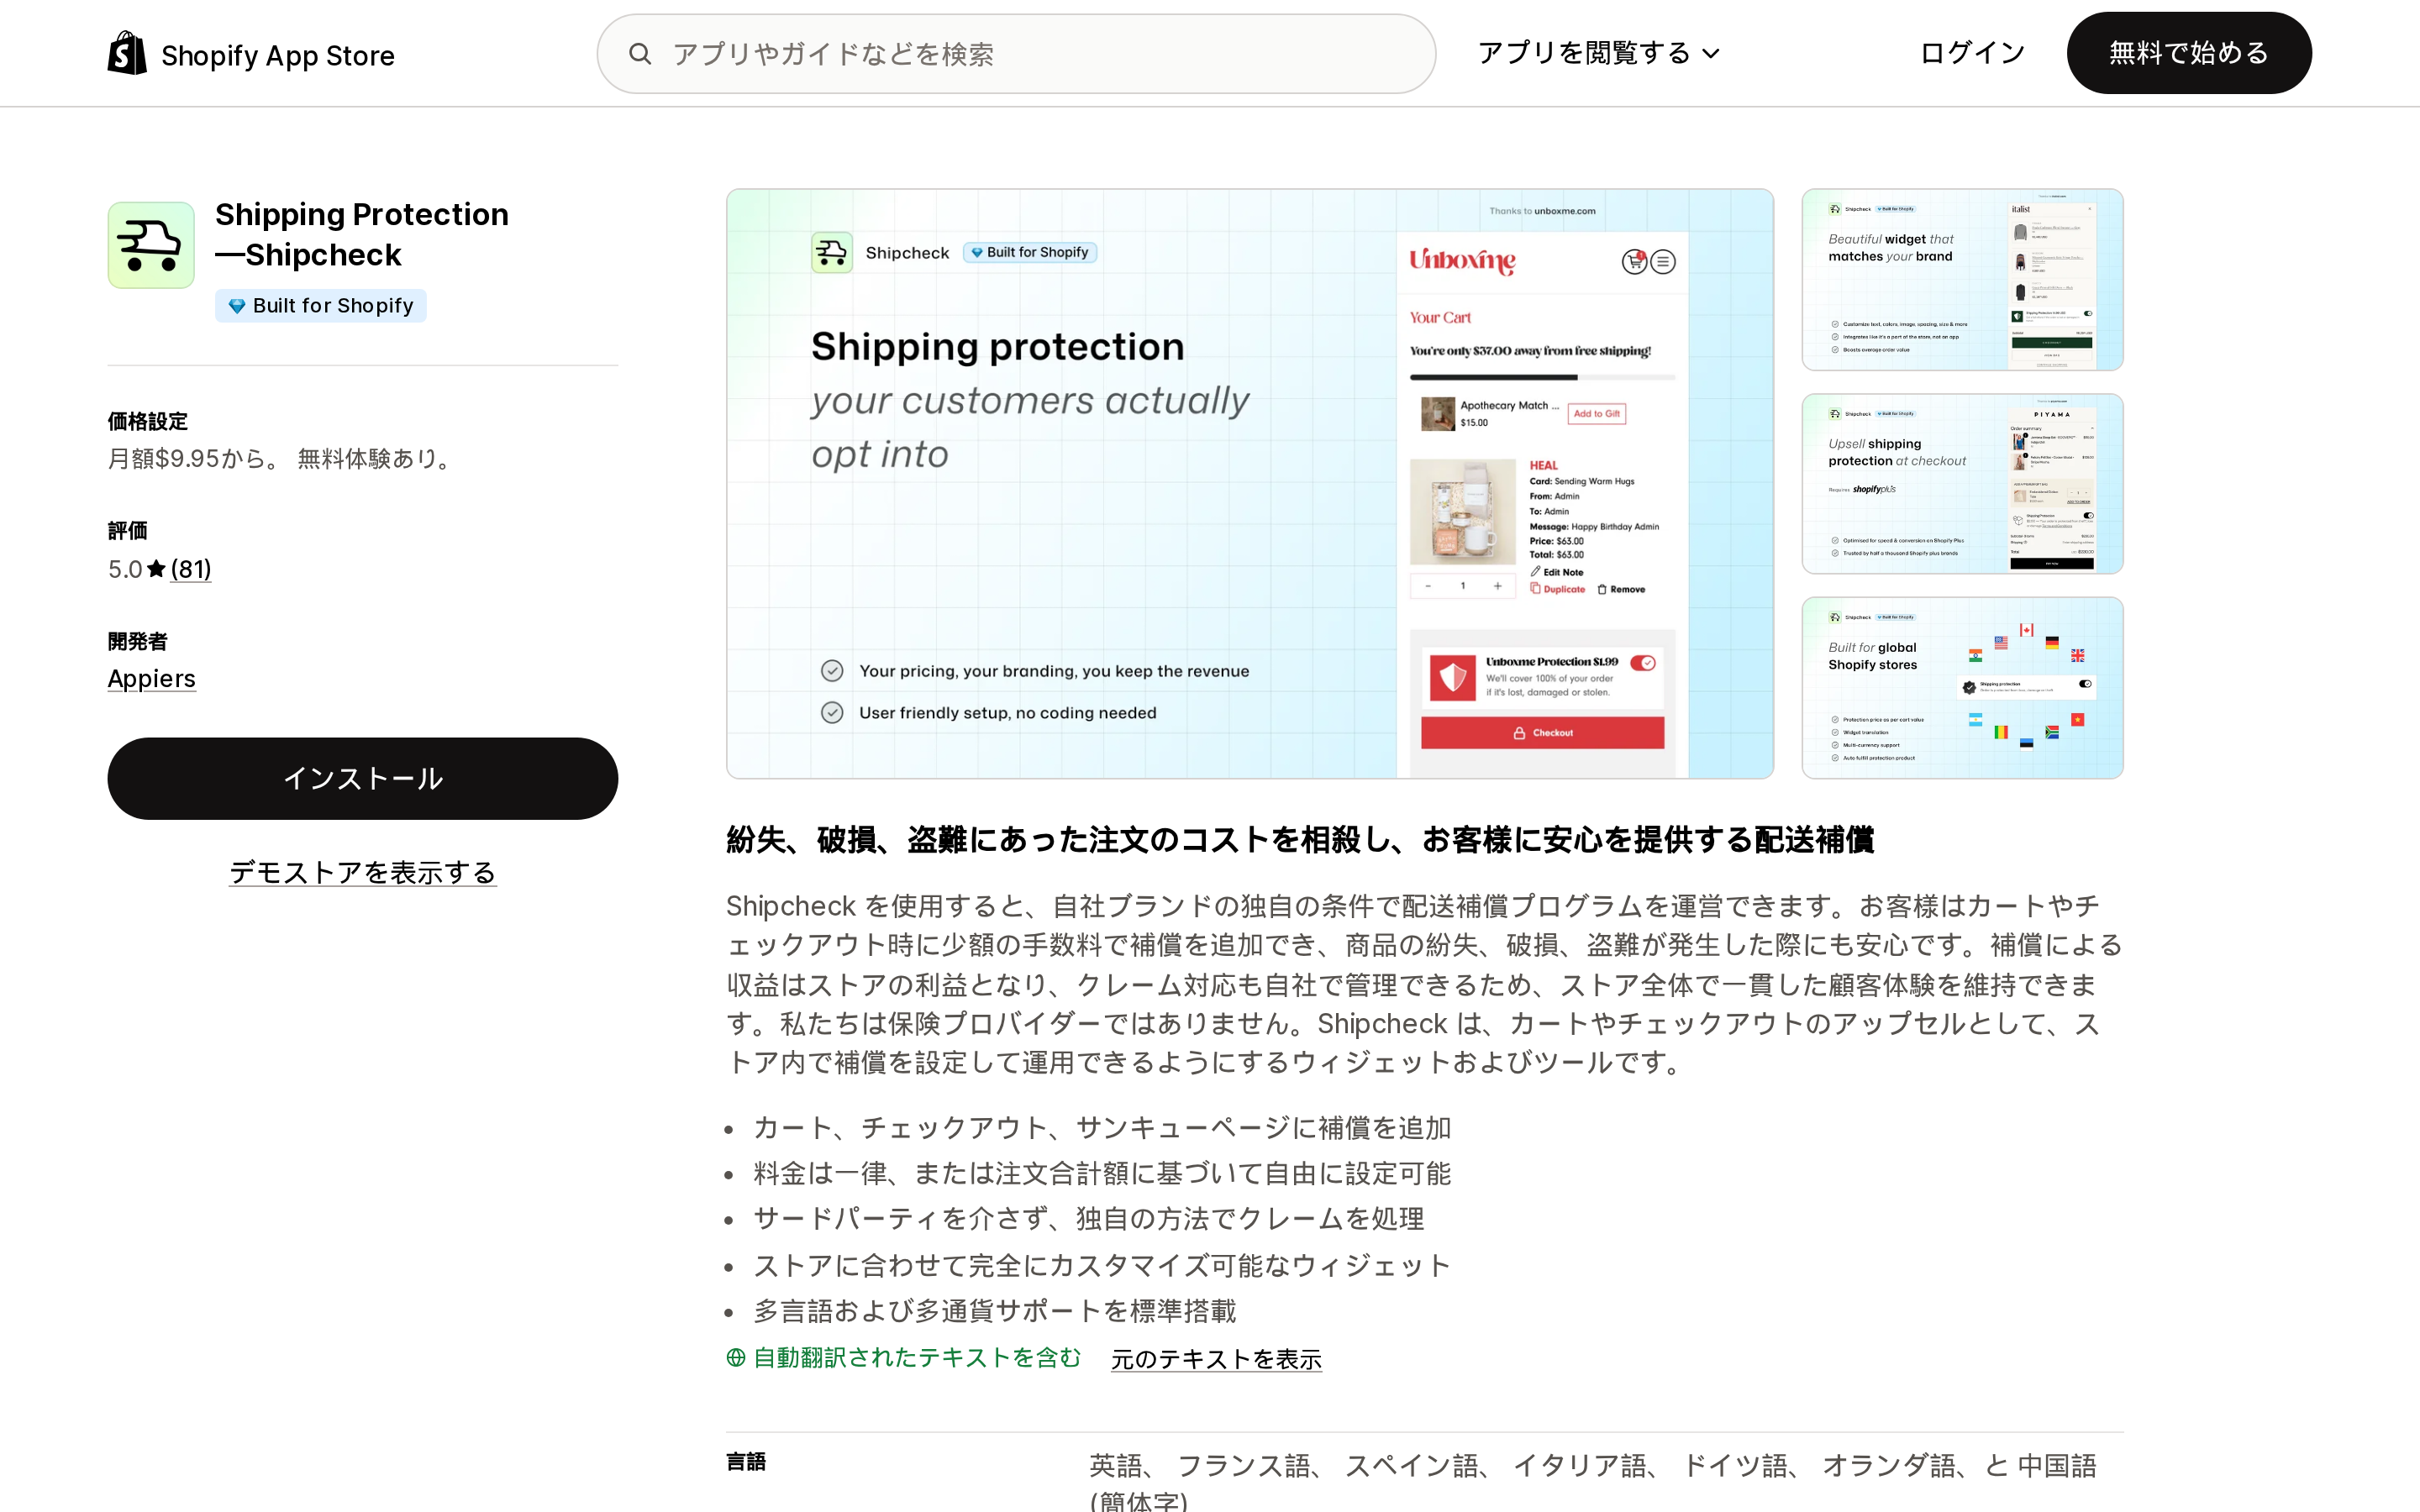The width and height of the screenshot is (2420, 1512).
Task: Open the Appiers developer link
Action: tap(151, 679)
